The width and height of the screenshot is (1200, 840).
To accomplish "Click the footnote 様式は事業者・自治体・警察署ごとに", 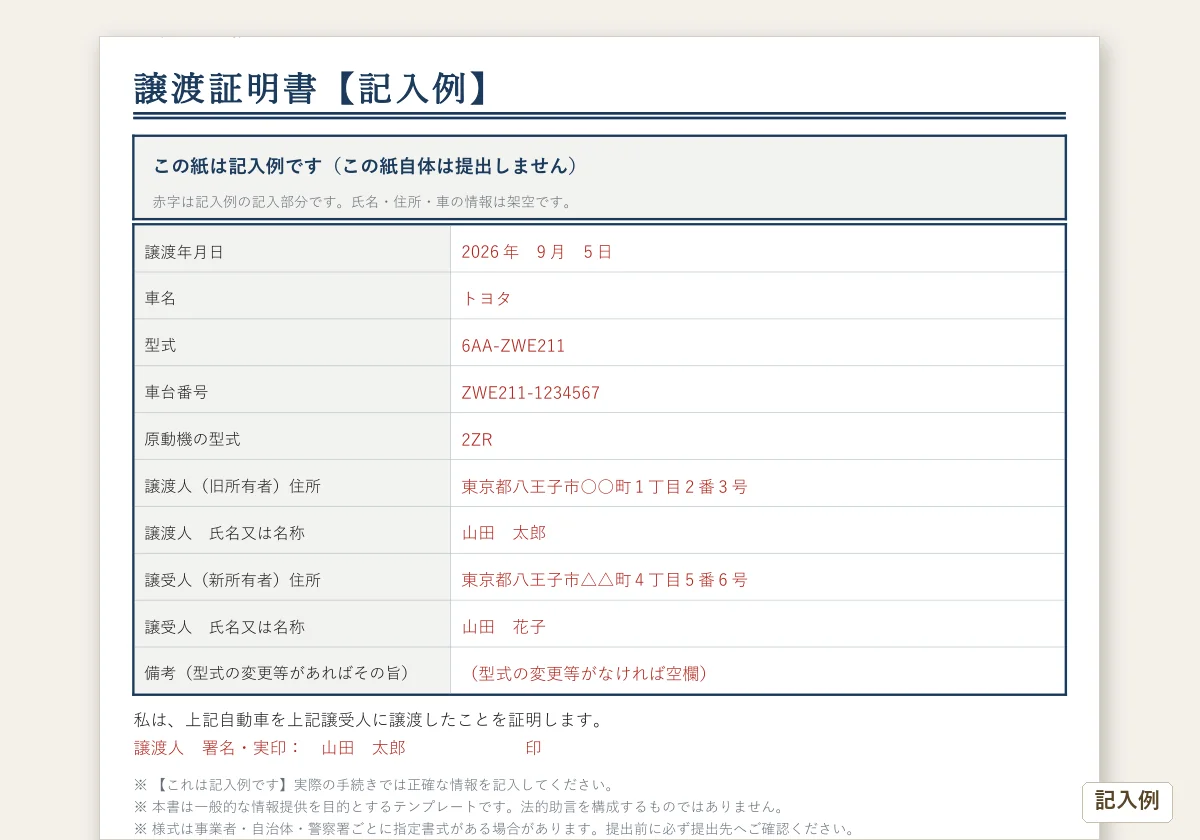I will coord(494,829).
